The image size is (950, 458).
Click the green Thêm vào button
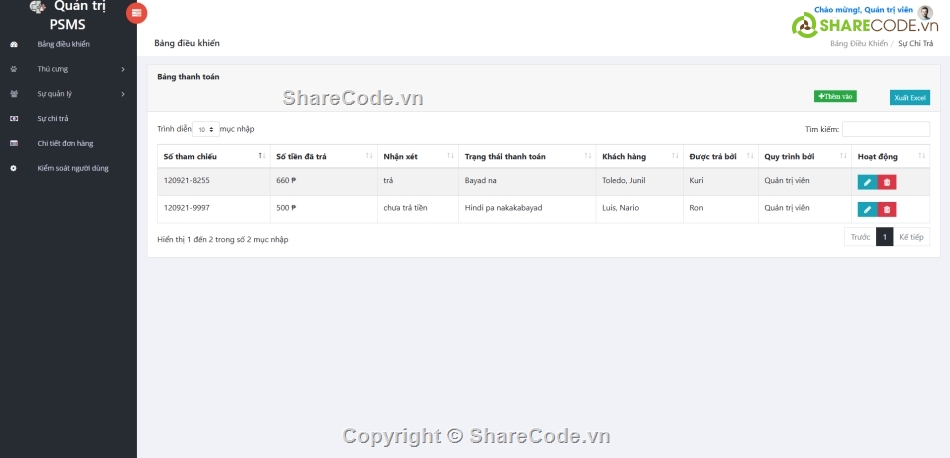pos(835,96)
